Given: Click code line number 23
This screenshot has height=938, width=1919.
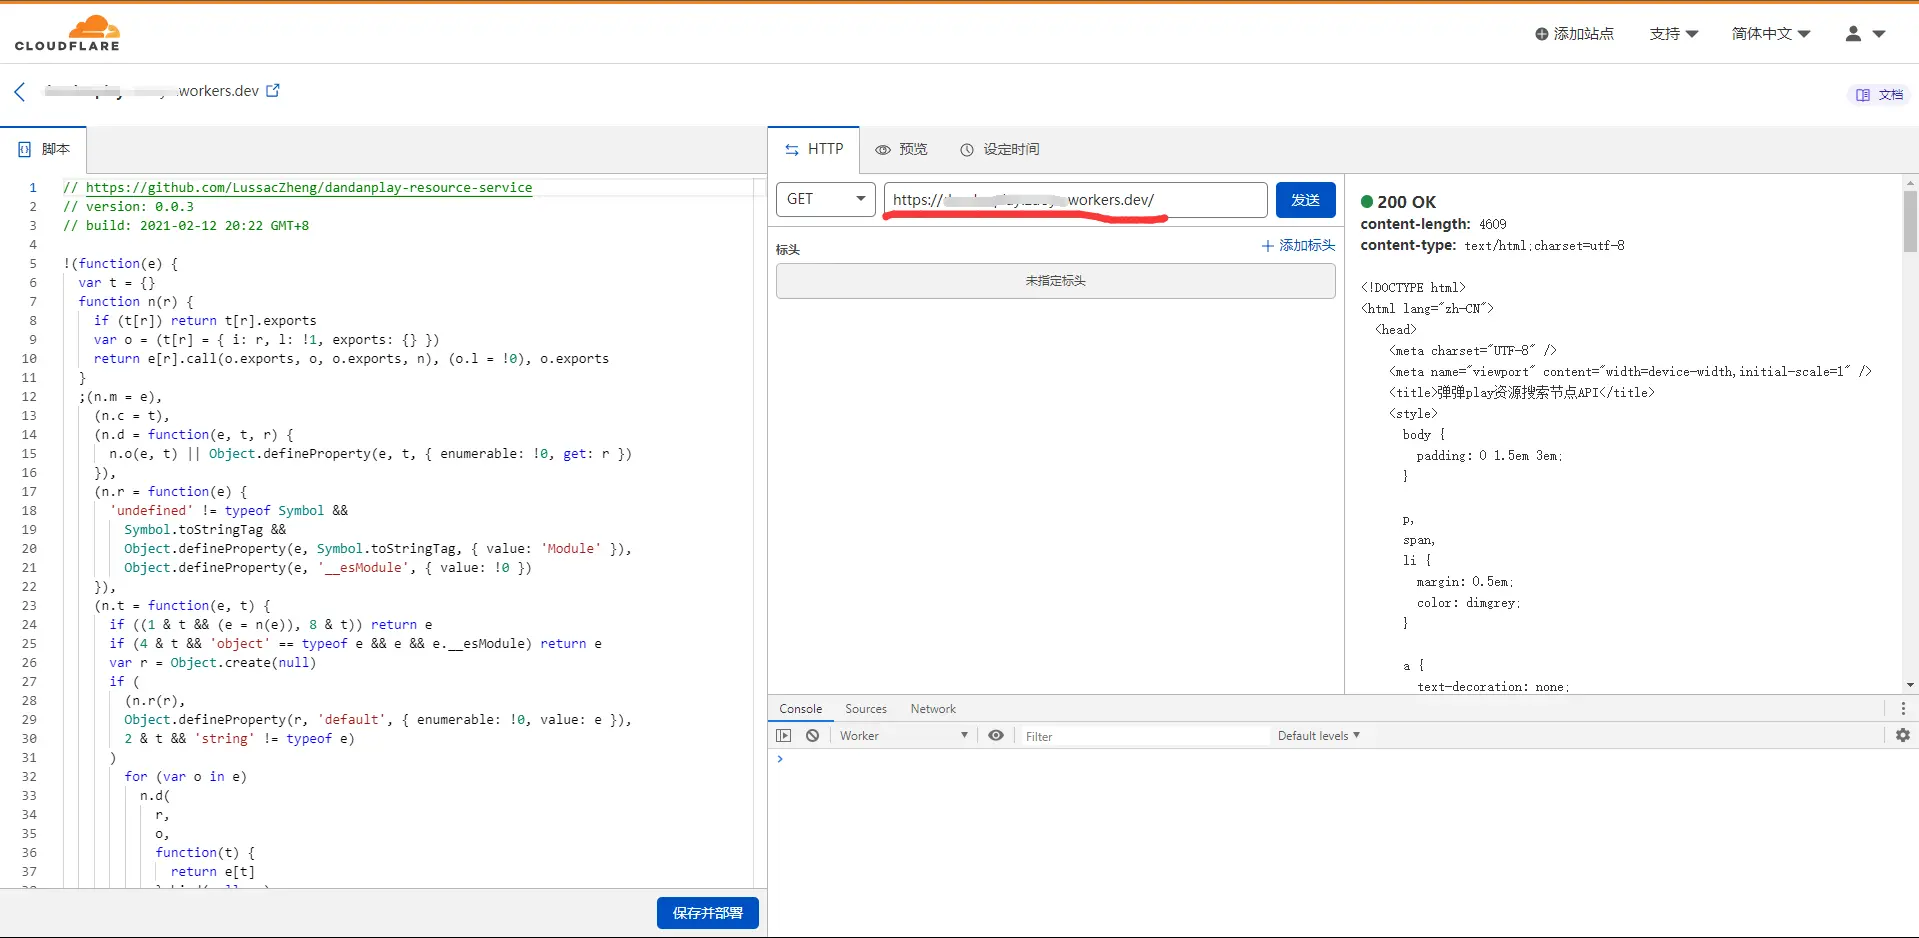Looking at the screenshot, I should point(29,606).
